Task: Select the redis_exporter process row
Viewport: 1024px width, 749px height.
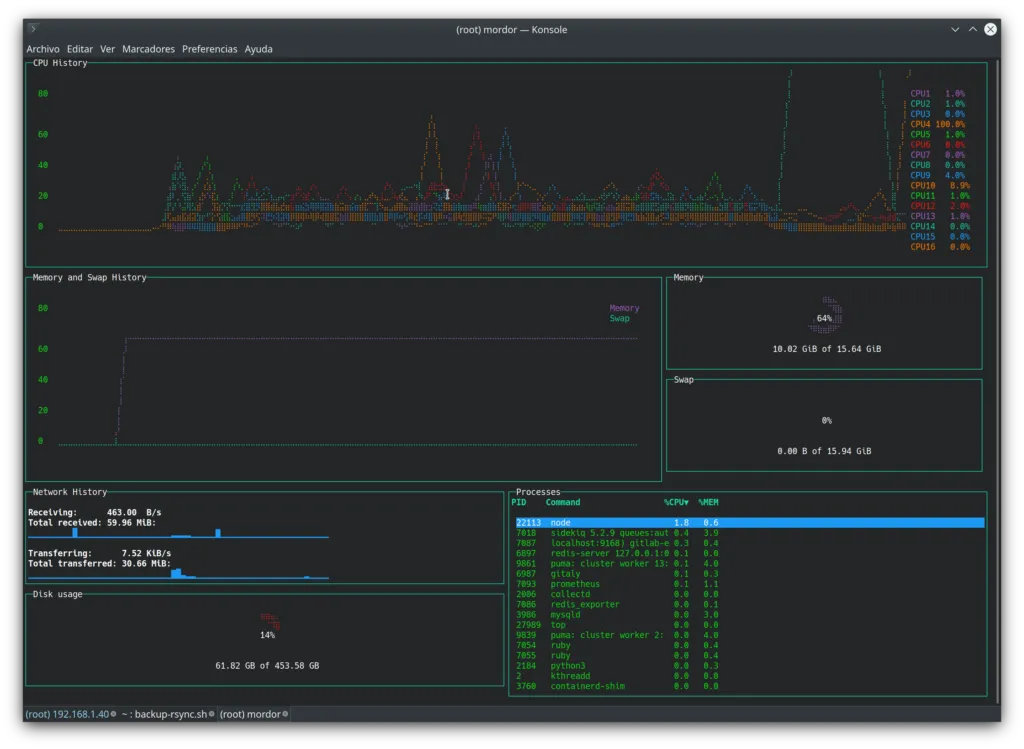Action: (x=750, y=605)
